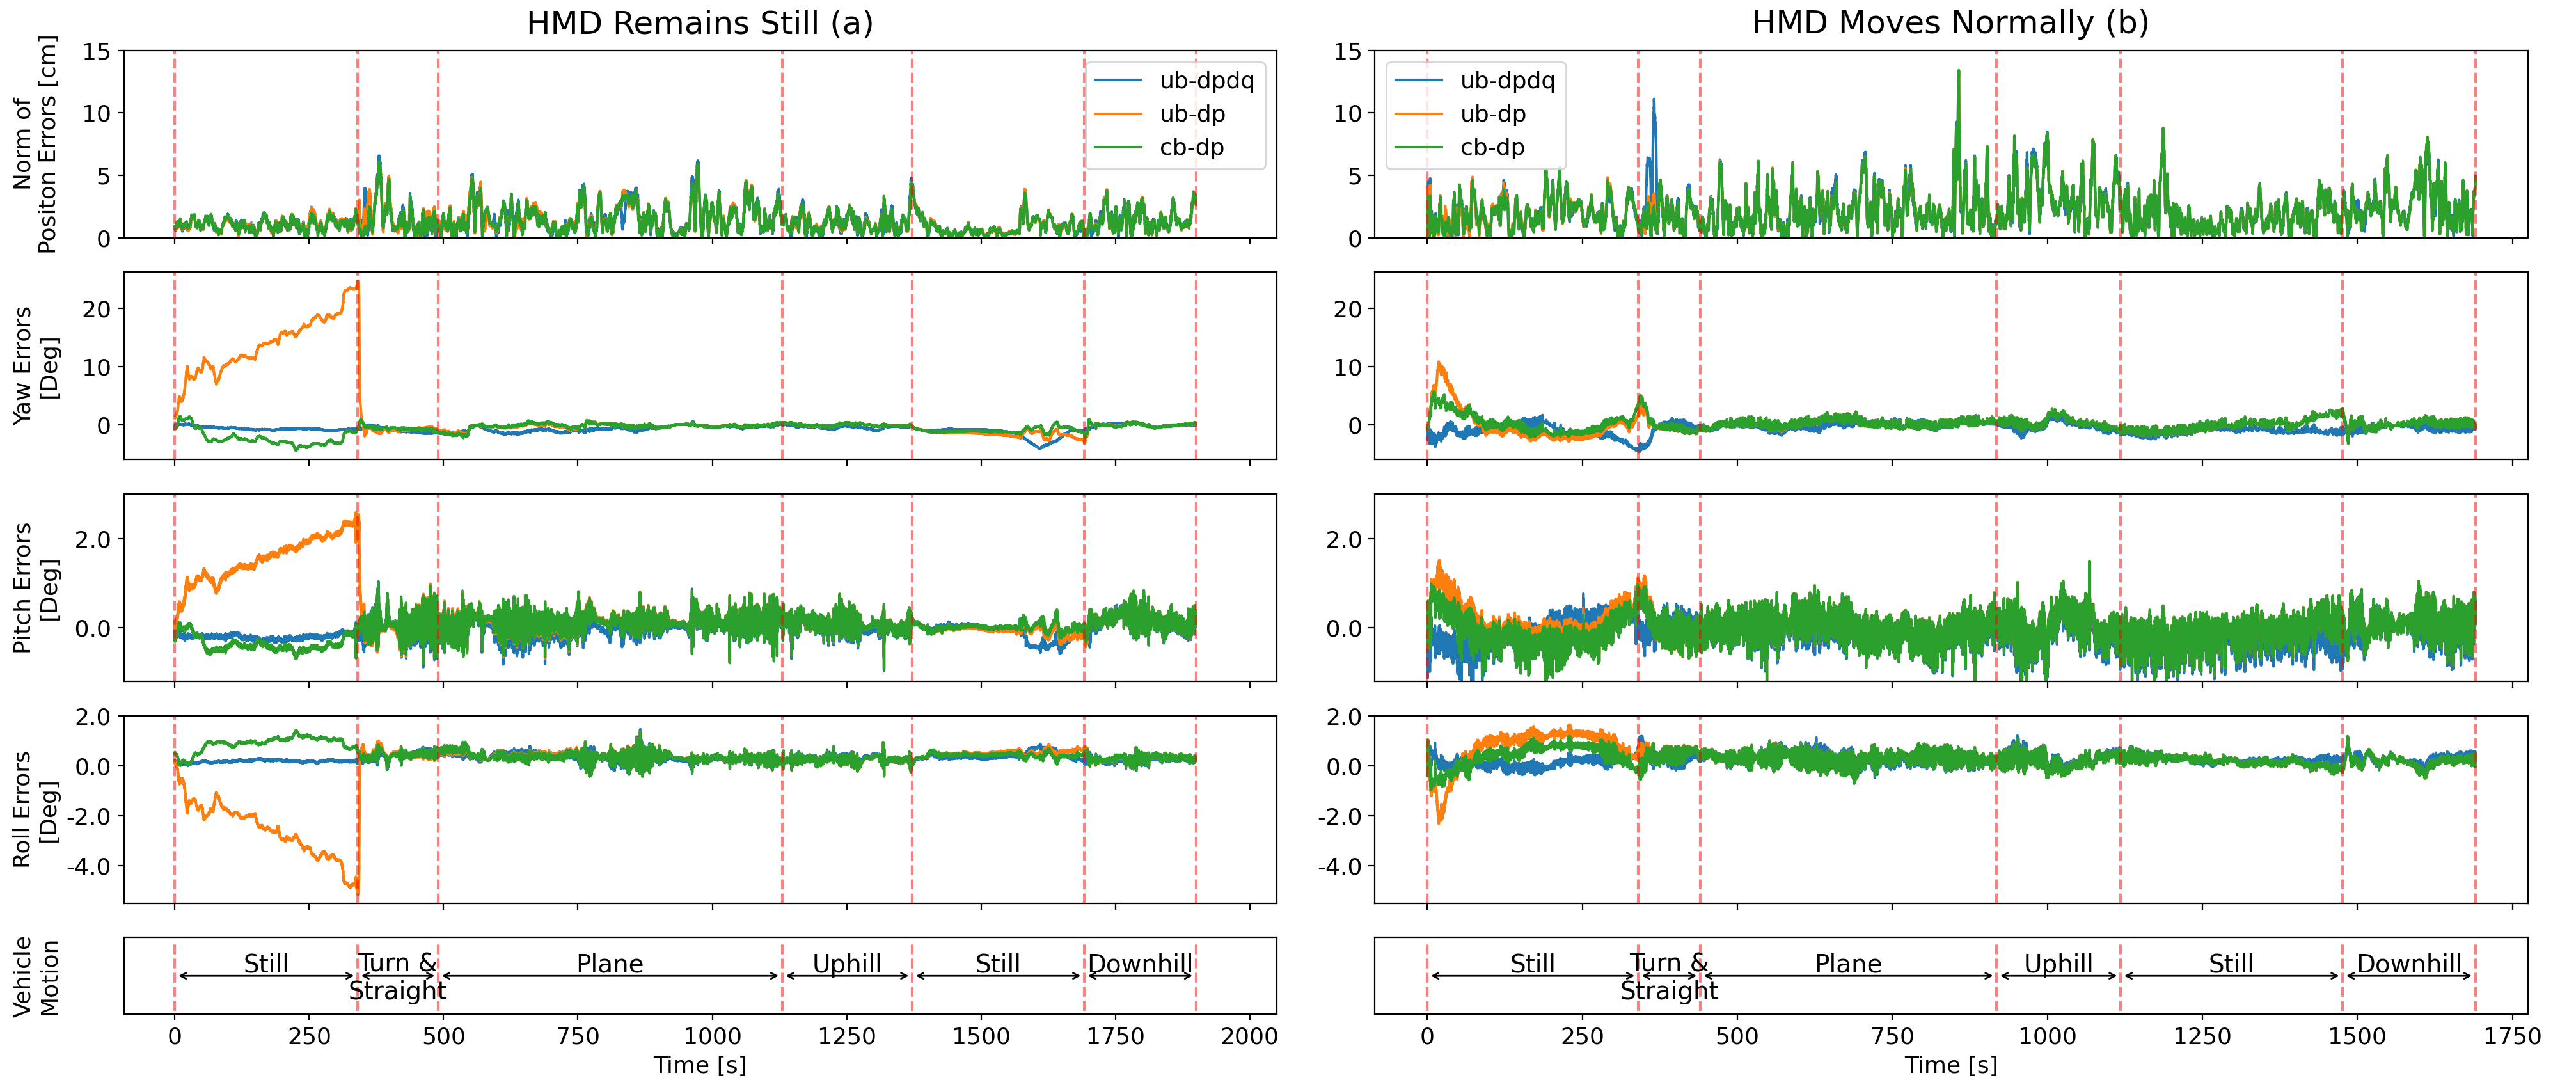Click the title "HMD Remains Still (a)"
This screenshot has height=1087, width=2576.
700,23
